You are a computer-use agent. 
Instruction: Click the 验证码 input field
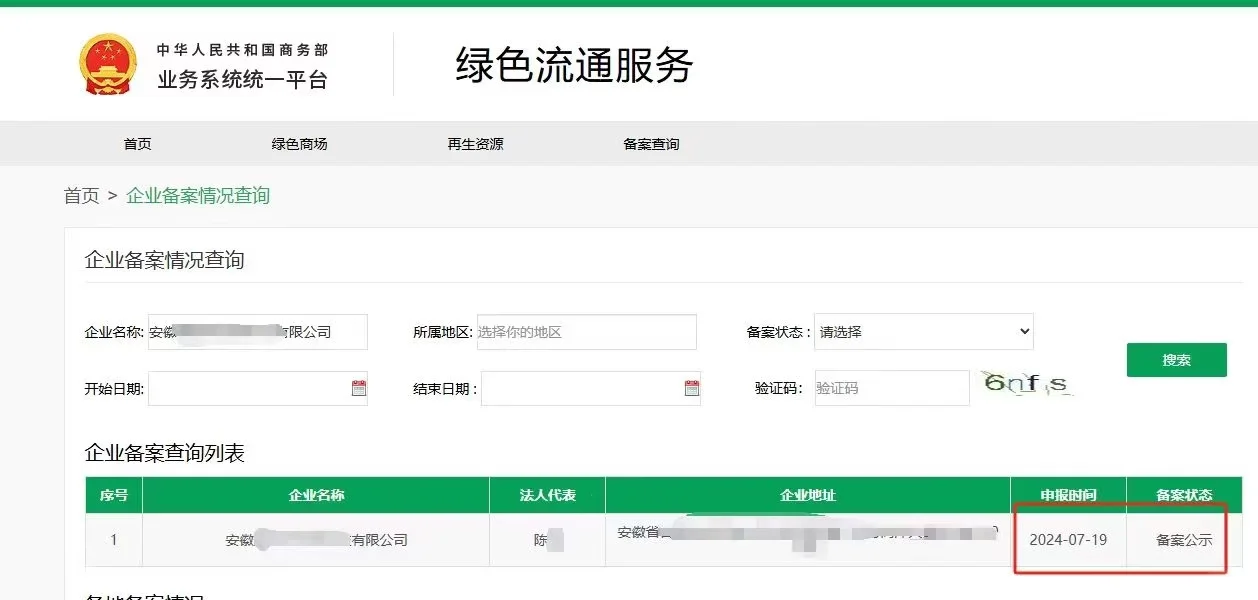(890, 387)
